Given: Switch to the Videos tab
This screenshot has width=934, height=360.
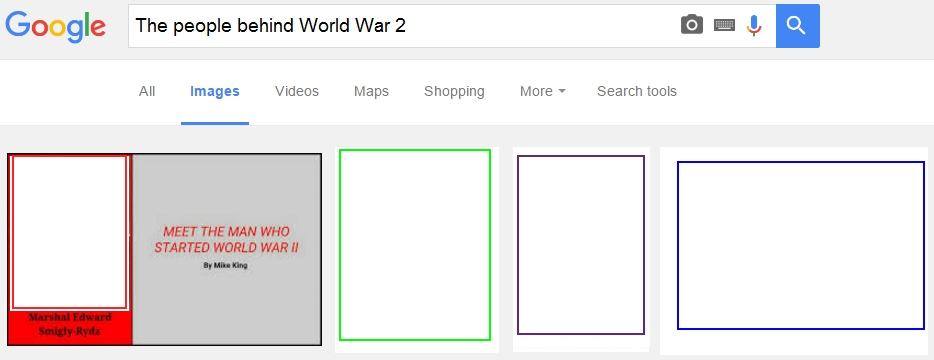Looking at the screenshot, I should 297,91.
